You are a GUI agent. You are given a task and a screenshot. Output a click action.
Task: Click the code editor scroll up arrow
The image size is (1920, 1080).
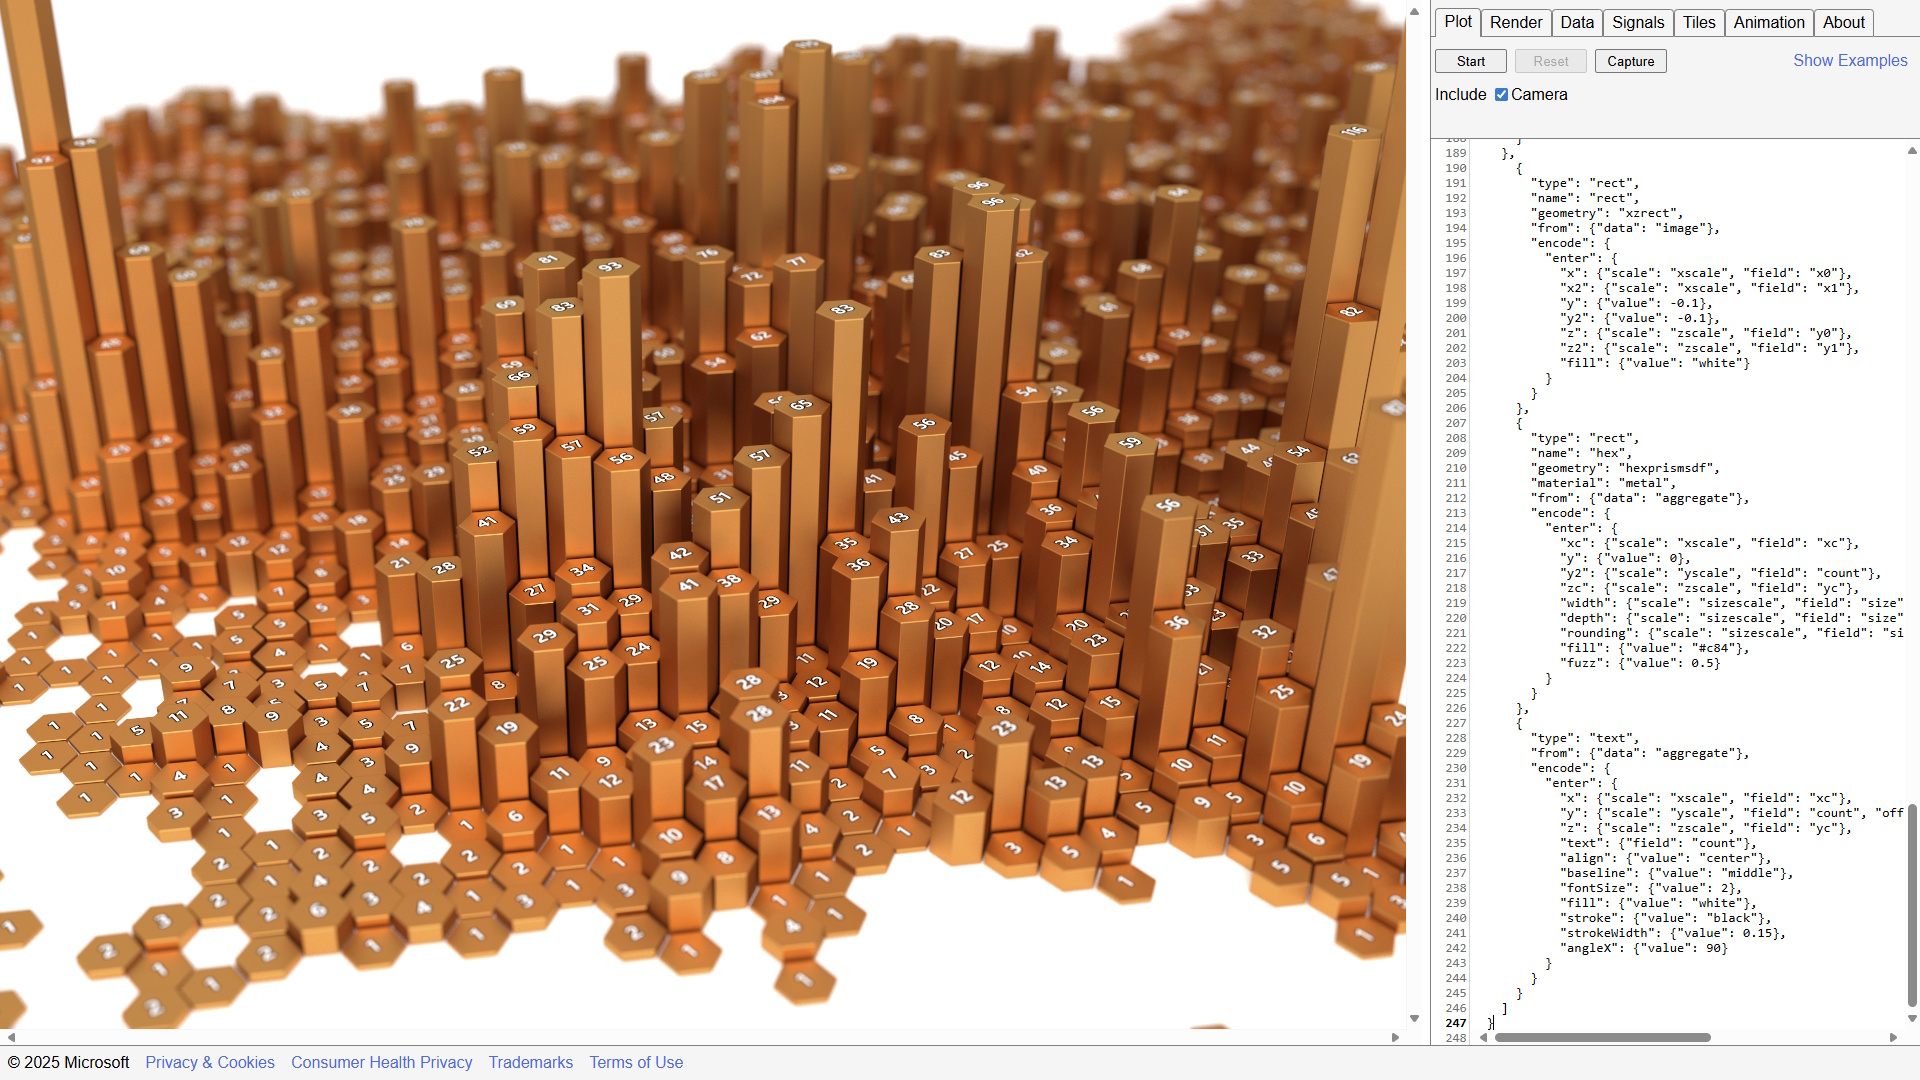click(x=1911, y=151)
